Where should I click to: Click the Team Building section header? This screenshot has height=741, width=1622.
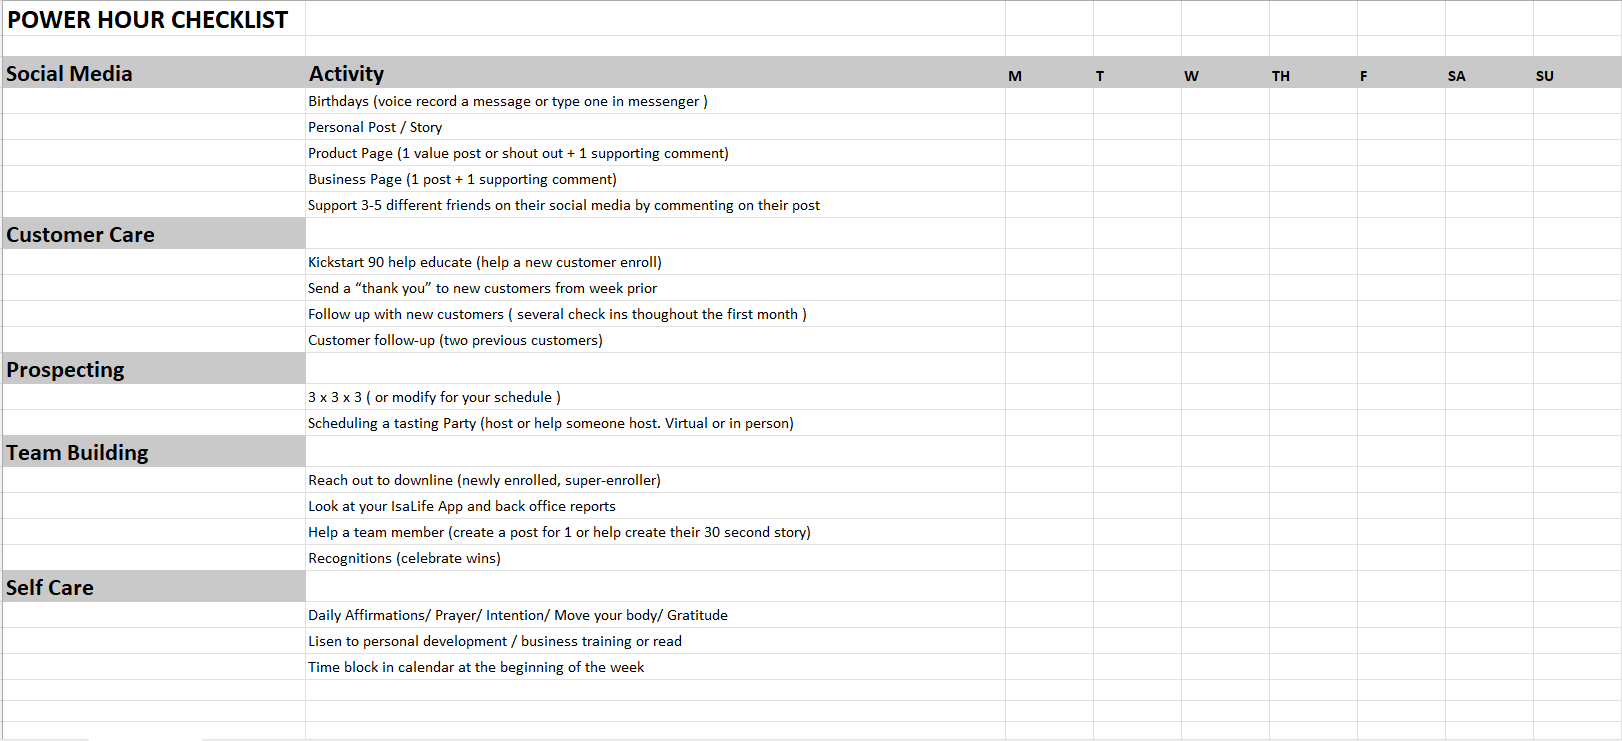pos(154,452)
